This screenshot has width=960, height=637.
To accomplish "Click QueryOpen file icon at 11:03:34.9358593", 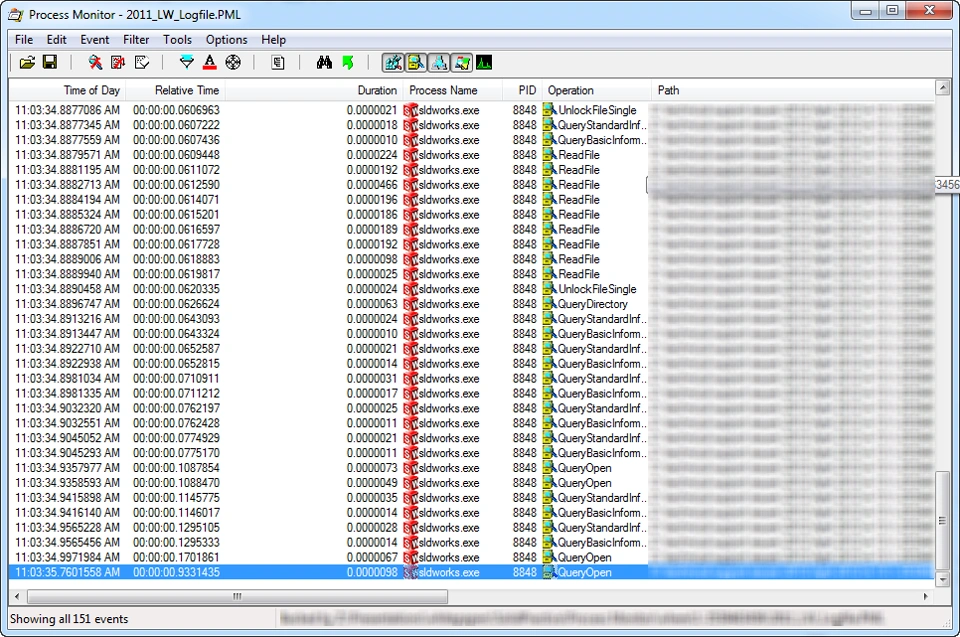I will pos(549,483).
